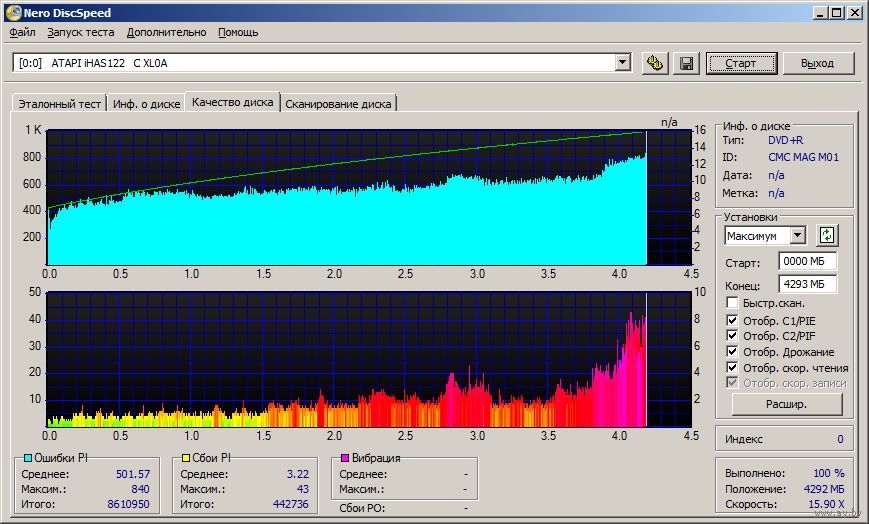Click the refresh settings icon beside Максимум
869x524 pixels.
coord(826,235)
